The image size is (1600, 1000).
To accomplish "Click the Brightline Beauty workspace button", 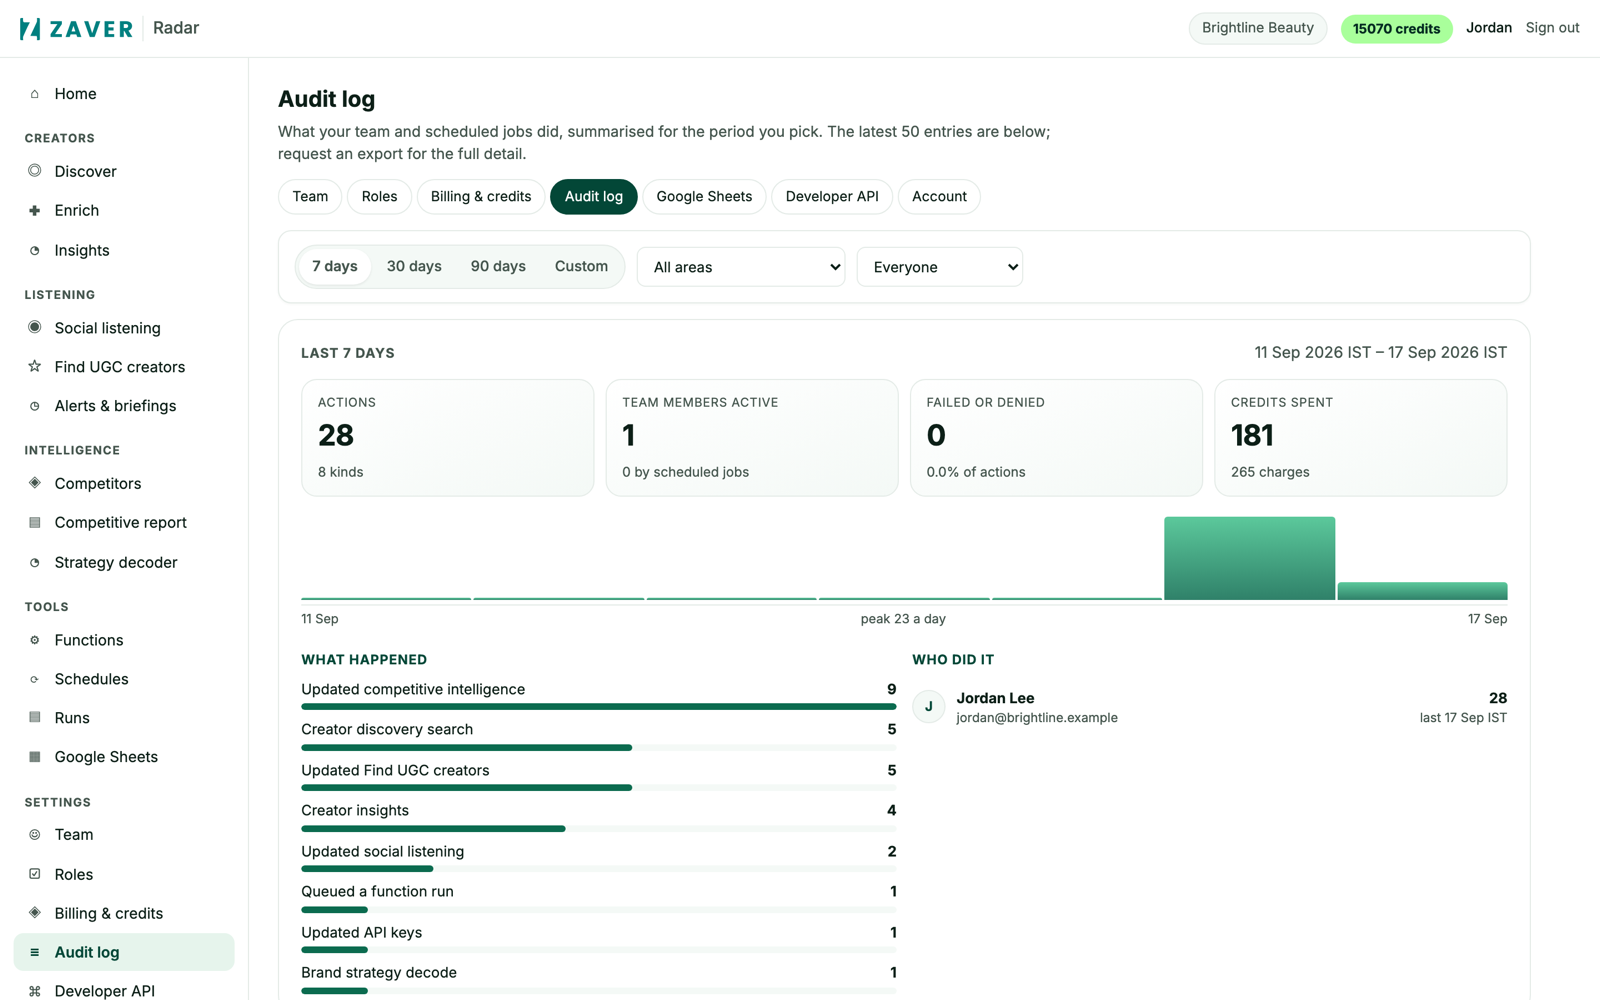I will point(1257,28).
